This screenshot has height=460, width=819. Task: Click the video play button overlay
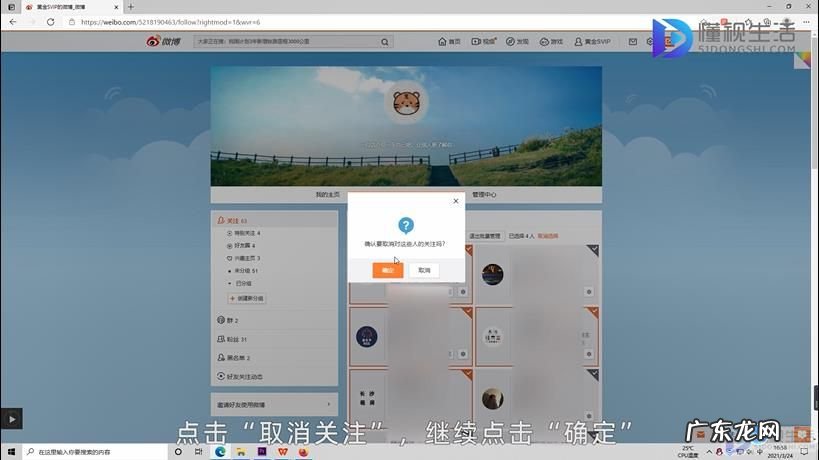point(11,418)
